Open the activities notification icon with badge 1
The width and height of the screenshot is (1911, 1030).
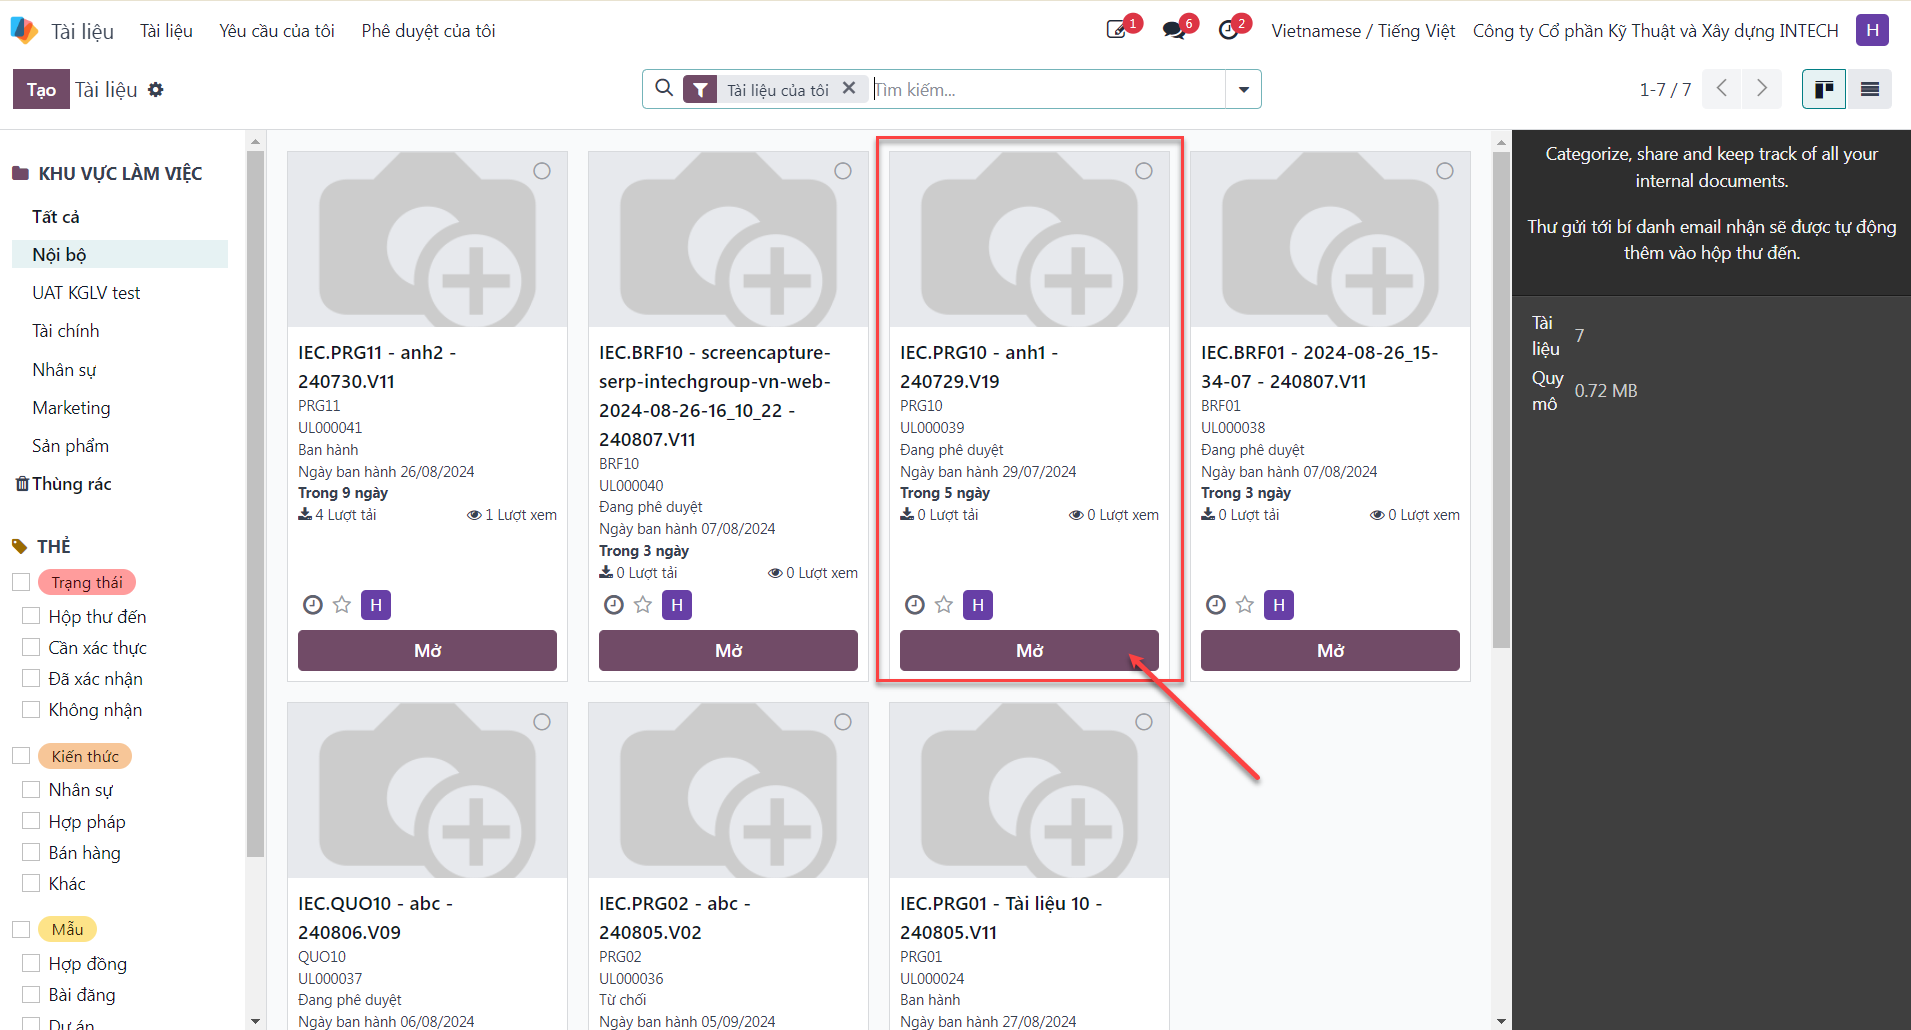coord(1117,30)
